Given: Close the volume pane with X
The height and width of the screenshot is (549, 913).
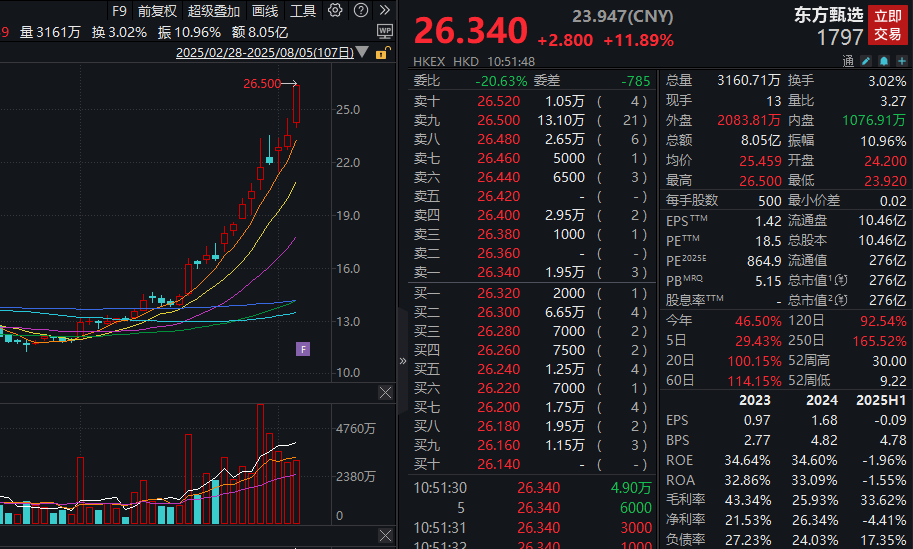Looking at the screenshot, I should point(385,536).
